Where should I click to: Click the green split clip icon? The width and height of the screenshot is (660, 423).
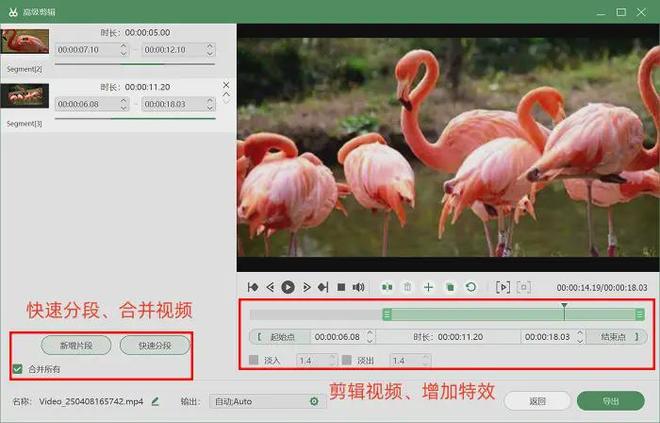tap(386, 287)
